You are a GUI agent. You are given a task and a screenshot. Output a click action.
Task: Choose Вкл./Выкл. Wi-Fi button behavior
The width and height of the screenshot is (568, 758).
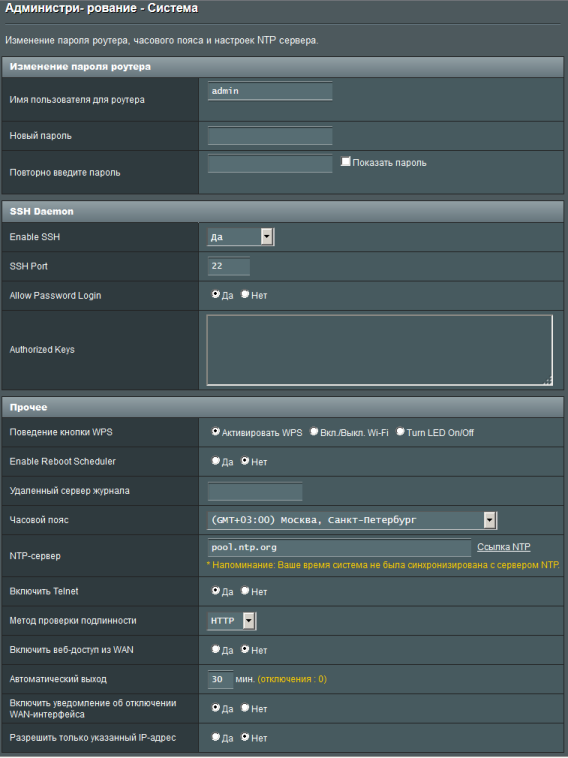click(x=314, y=431)
